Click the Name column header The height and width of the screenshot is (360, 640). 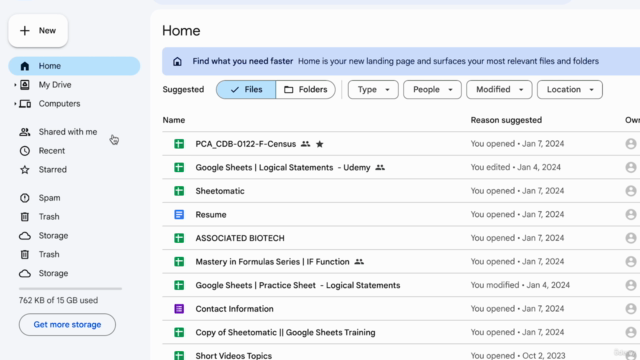174,120
